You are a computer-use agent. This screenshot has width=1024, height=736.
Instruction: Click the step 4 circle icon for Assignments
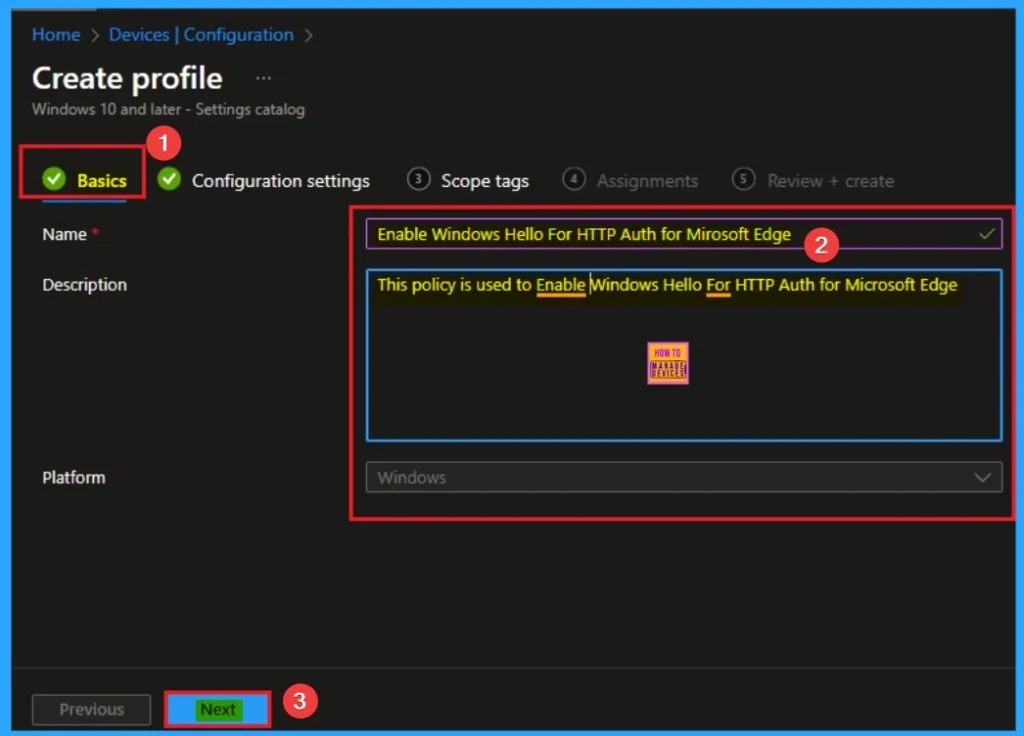click(574, 180)
